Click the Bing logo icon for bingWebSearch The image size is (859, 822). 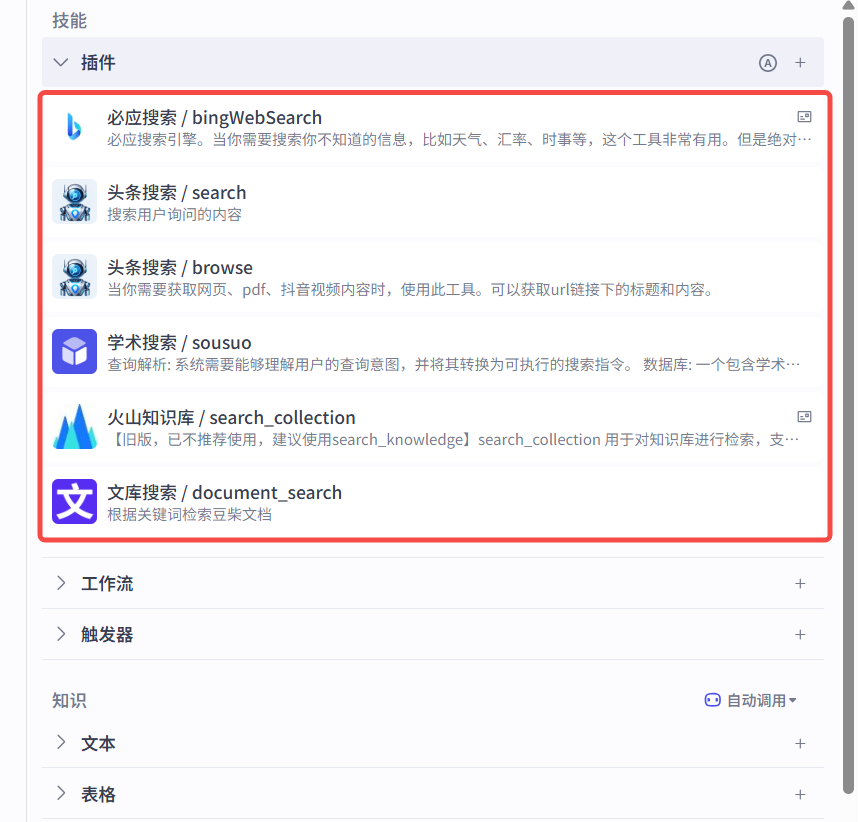point(74,127)
